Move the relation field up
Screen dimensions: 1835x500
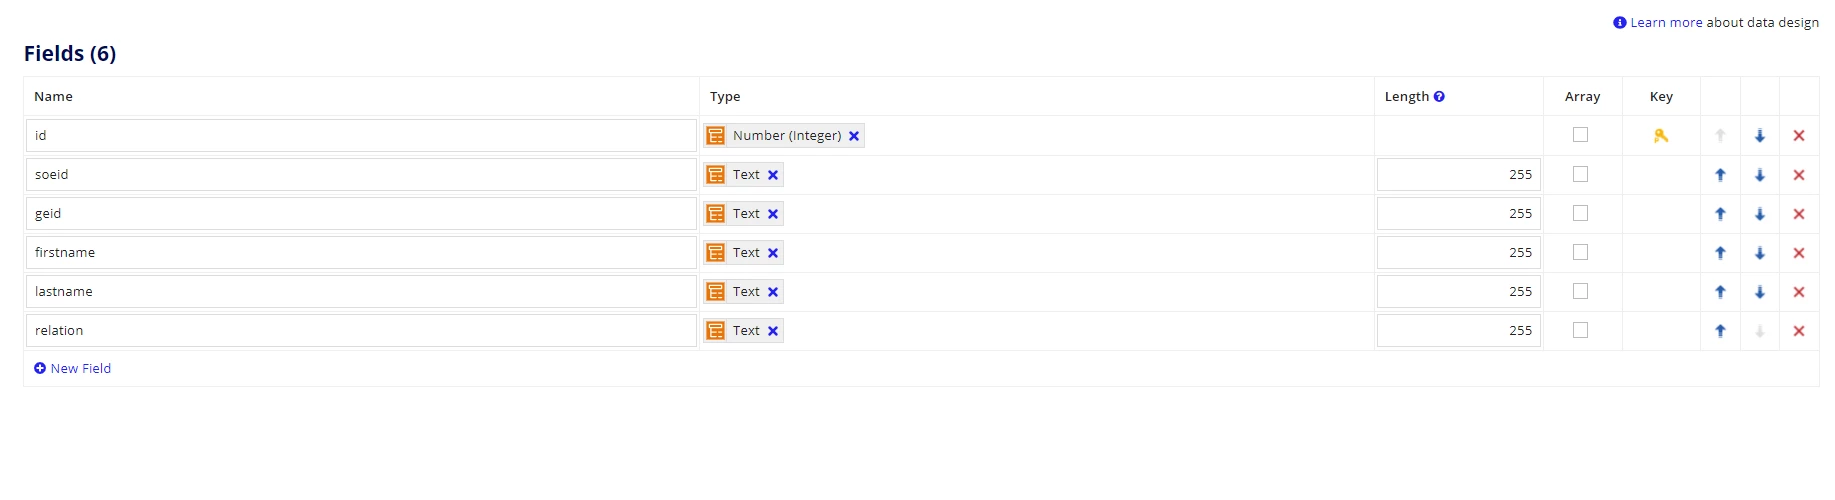pos(1721,331)
